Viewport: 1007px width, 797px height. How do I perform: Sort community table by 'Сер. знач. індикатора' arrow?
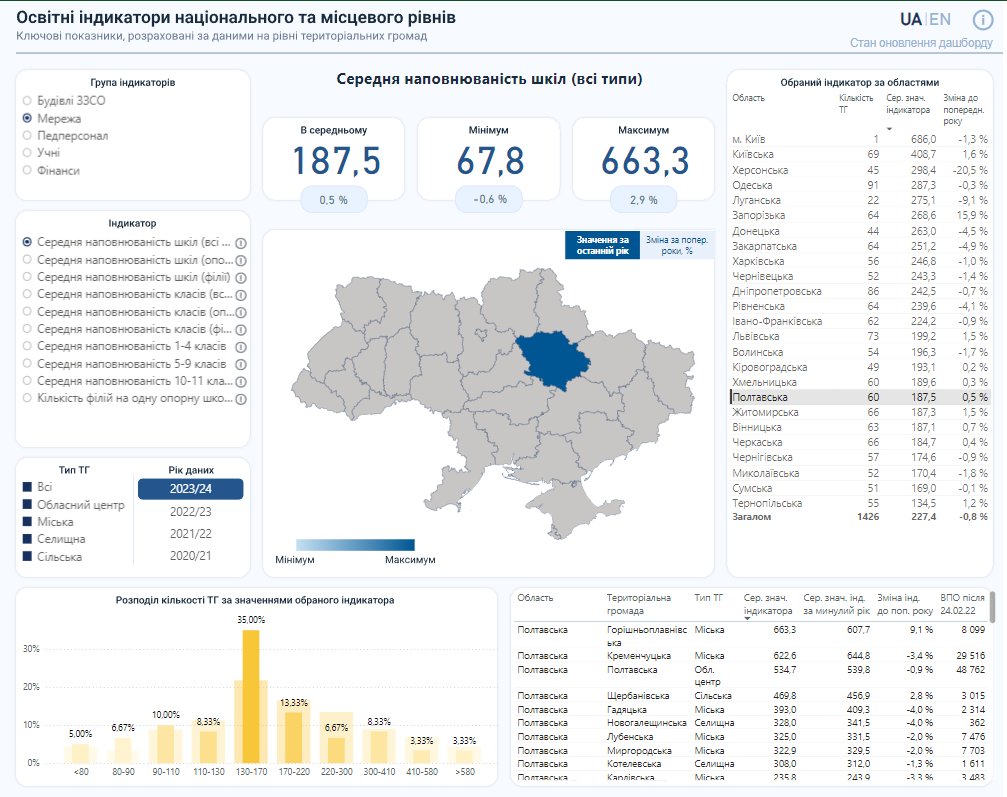[747, 619]
